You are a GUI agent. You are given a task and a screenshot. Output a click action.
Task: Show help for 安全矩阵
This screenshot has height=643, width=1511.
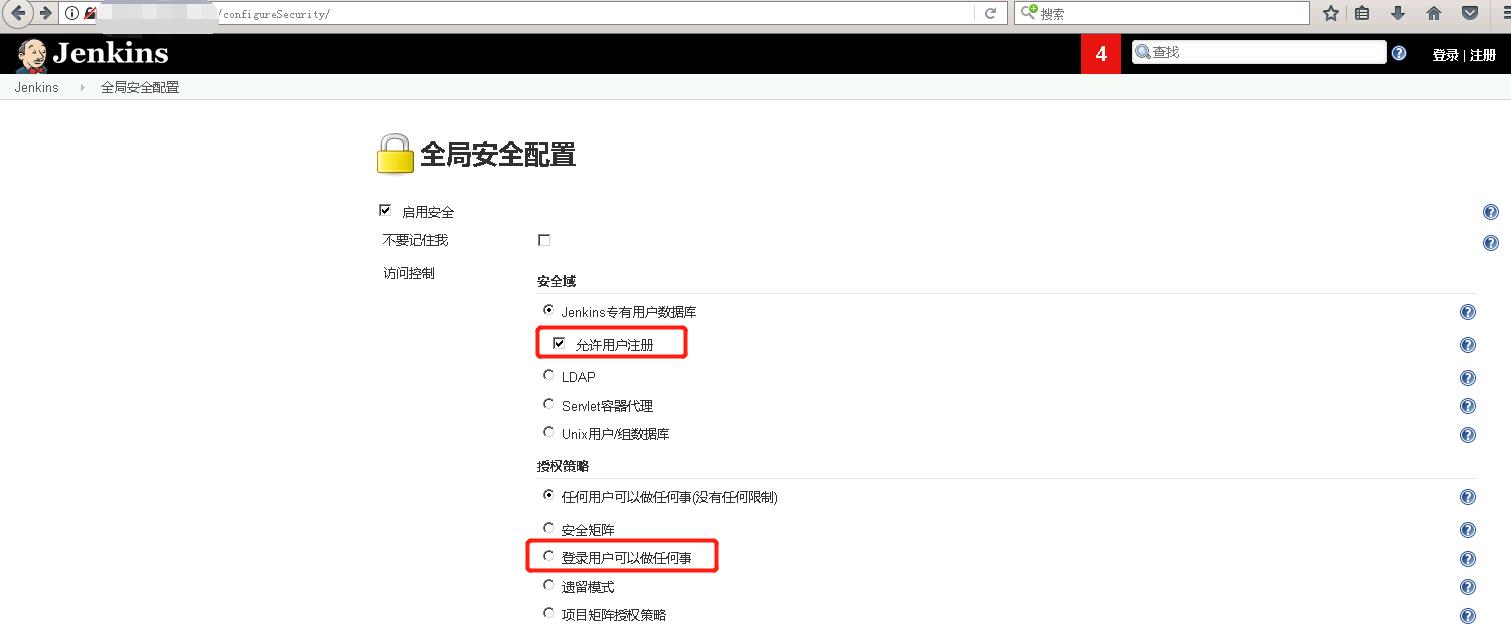coord(1468,530)
